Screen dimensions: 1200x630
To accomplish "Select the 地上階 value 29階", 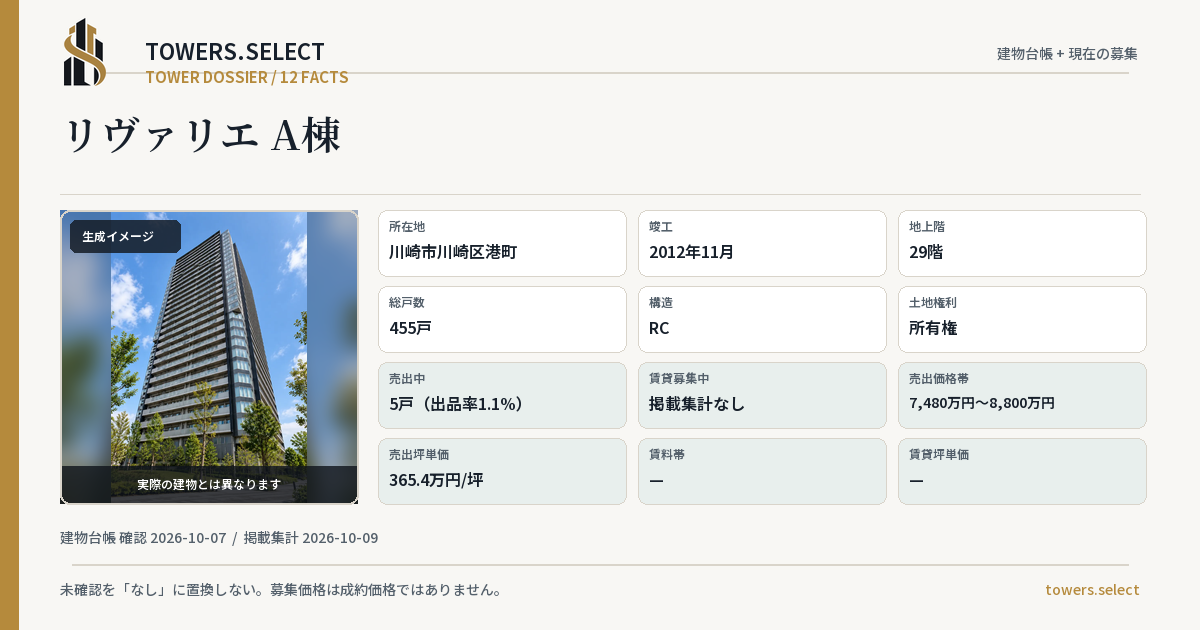I will 926,252.
